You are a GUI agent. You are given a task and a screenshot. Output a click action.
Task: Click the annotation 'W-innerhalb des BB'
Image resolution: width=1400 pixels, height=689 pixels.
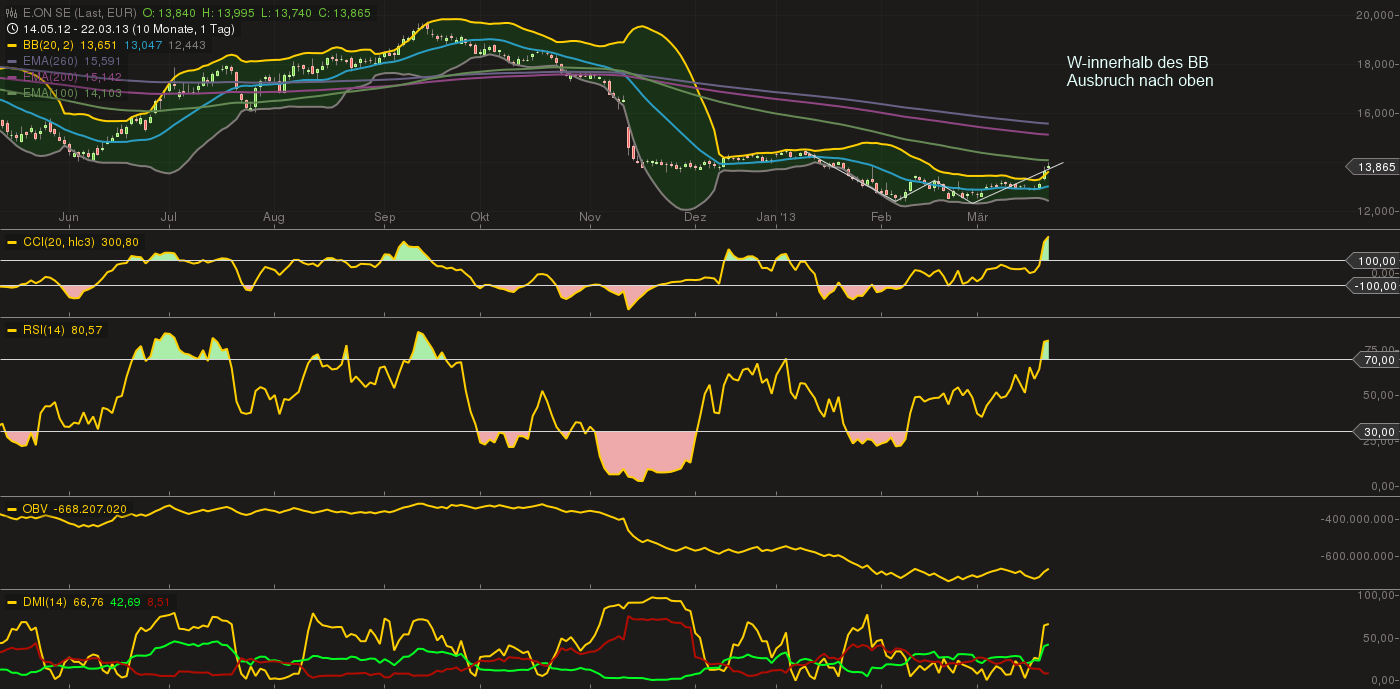pyautogui.click(x=1137, y=63)
